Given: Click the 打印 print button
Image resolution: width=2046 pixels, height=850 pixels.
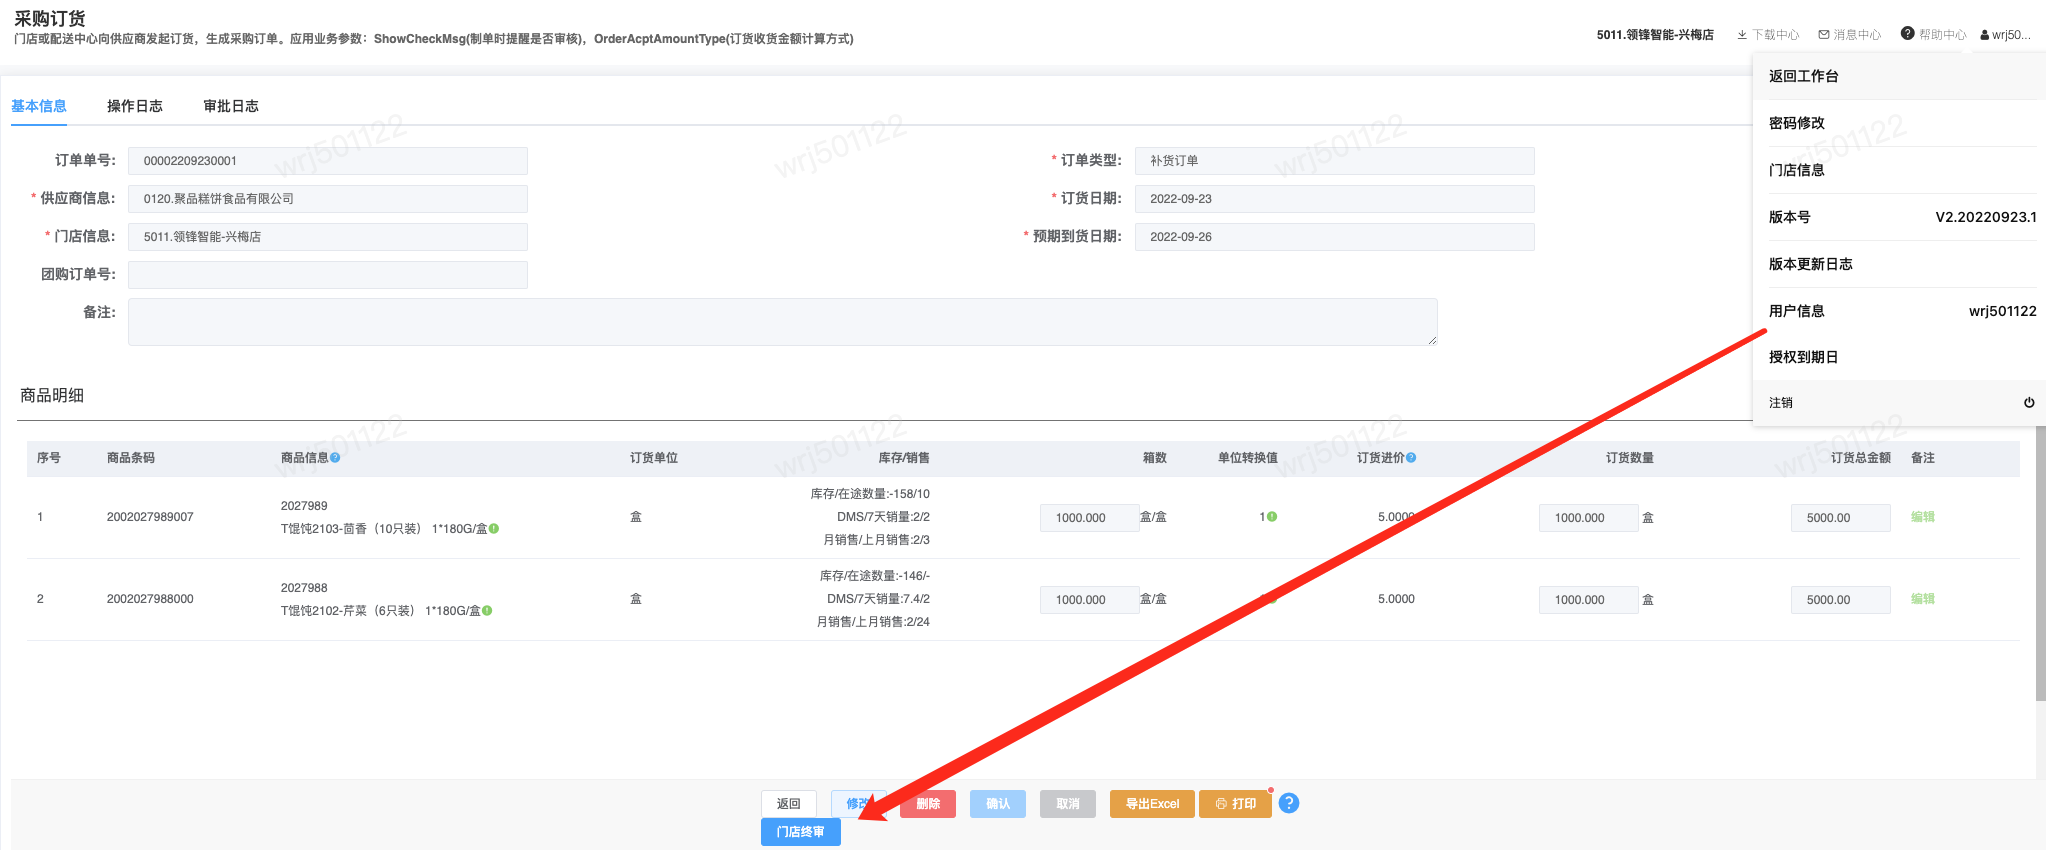Looking at the screenshot, I should [1235, 804].
